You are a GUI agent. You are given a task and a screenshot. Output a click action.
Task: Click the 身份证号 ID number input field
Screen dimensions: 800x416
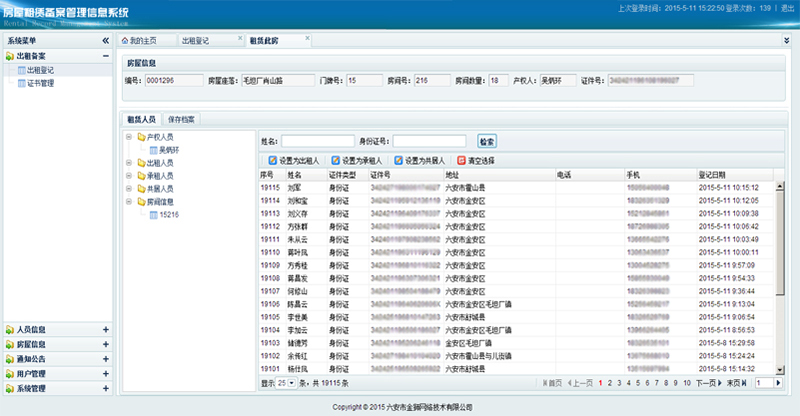[x=429, y=141]
